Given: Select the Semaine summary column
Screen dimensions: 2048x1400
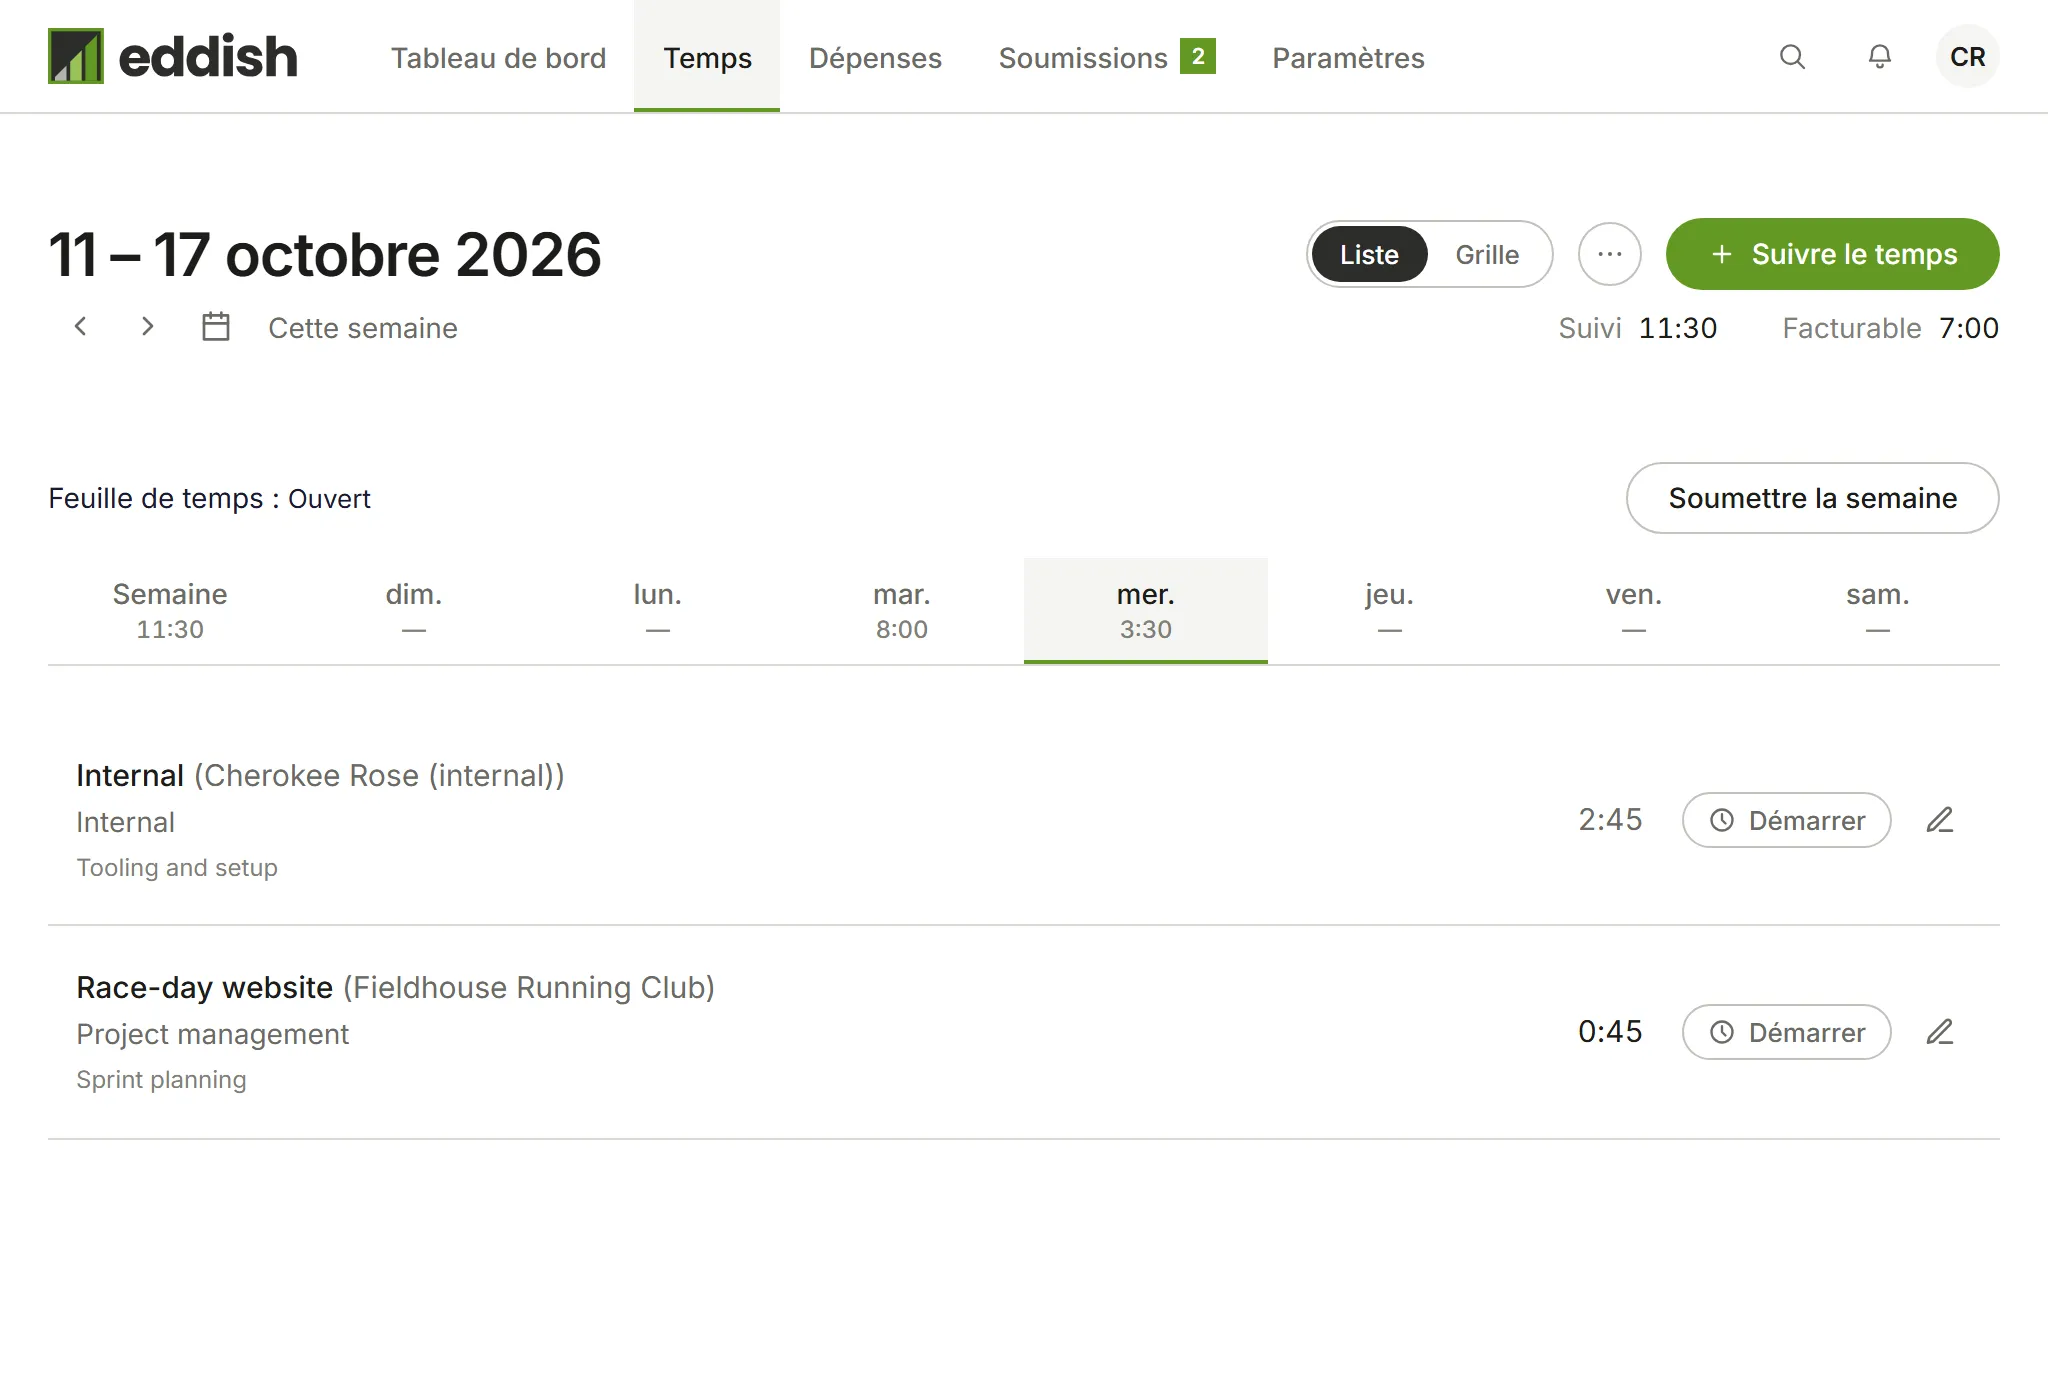Looking at the screenshot, I should [x=170, y=610].
